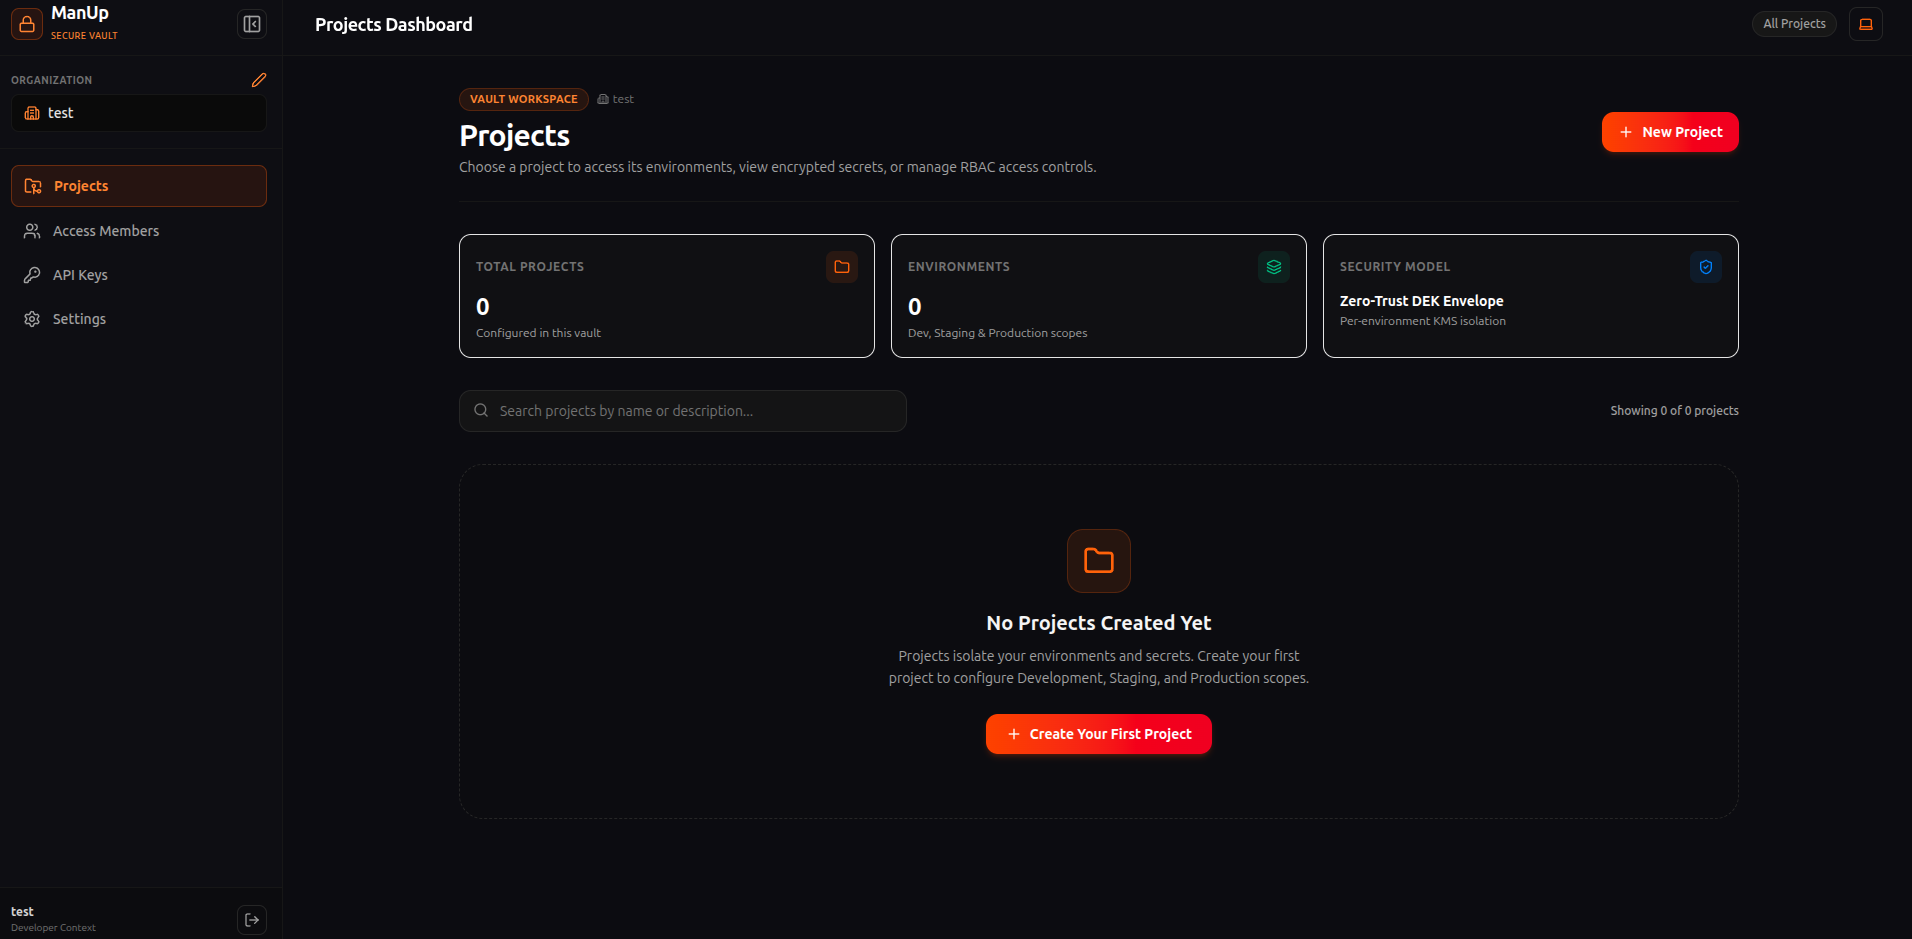Viewport: 1912px width, 939px height.
Task: Collapse the sidebar with the panel icon
Action: point(252,24)
